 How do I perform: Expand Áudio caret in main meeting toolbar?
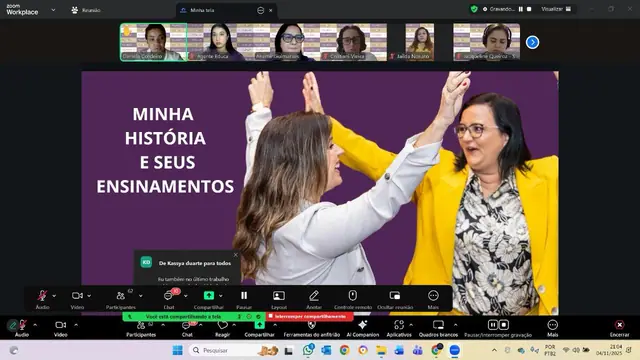tap(35, 325)
